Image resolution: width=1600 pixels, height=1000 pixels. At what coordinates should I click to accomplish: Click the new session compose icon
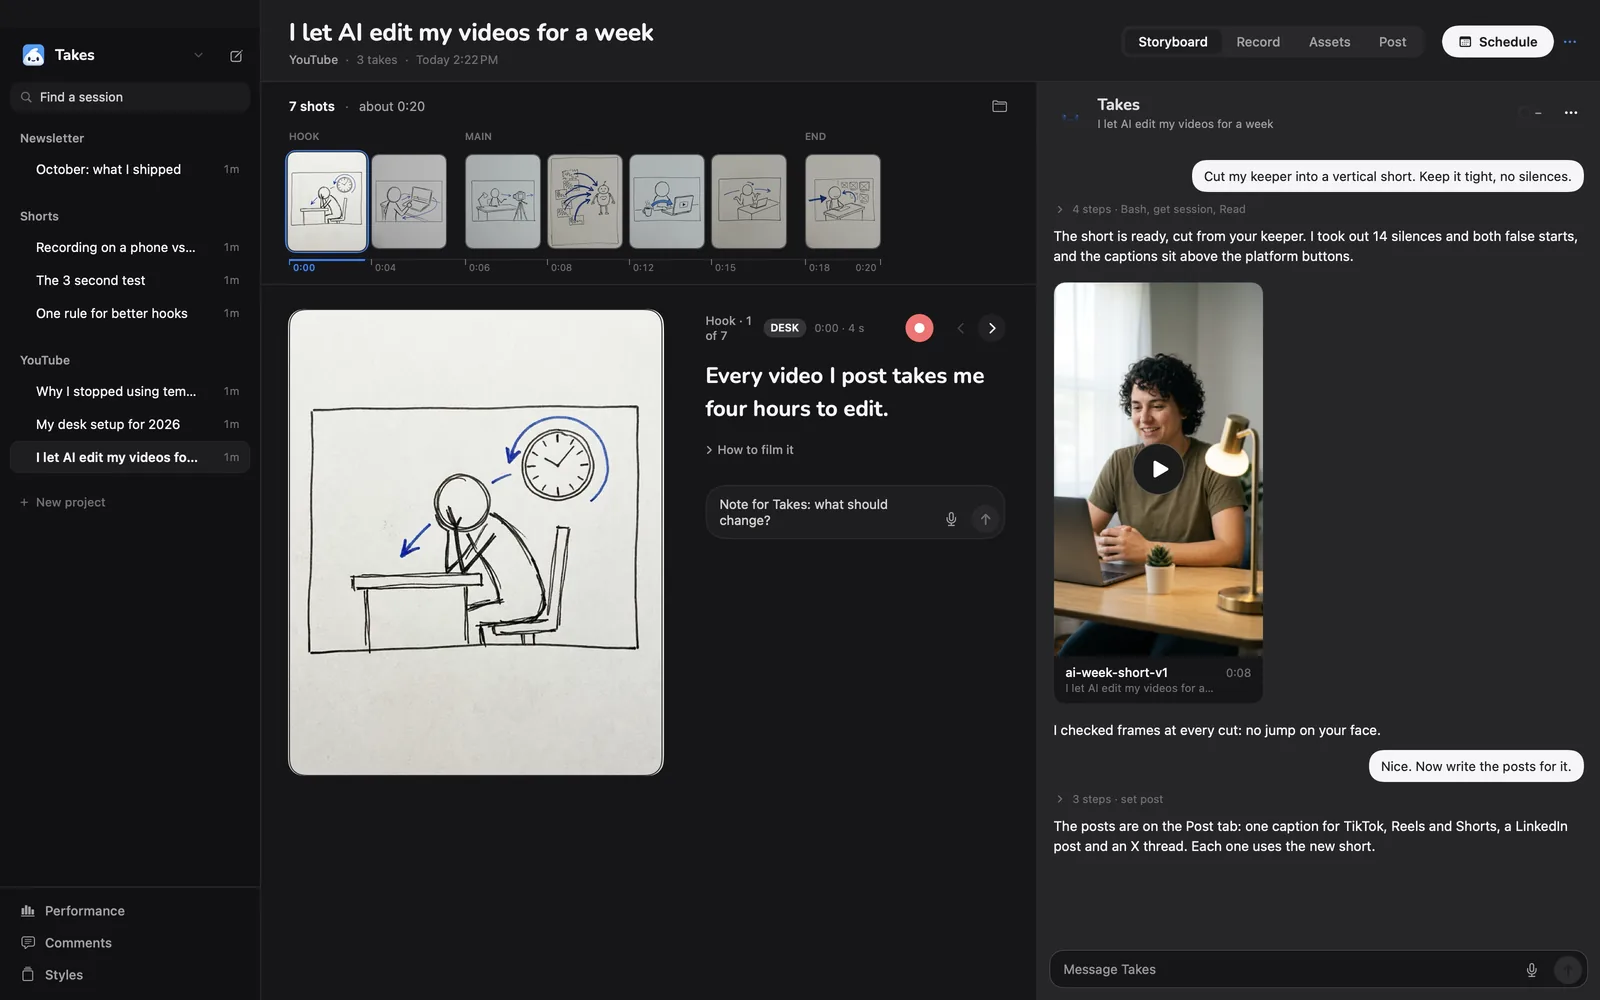click(236, 56)
